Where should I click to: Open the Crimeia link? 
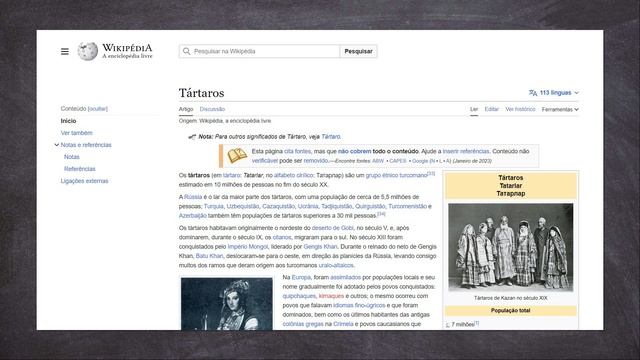[x=343, y=324]
